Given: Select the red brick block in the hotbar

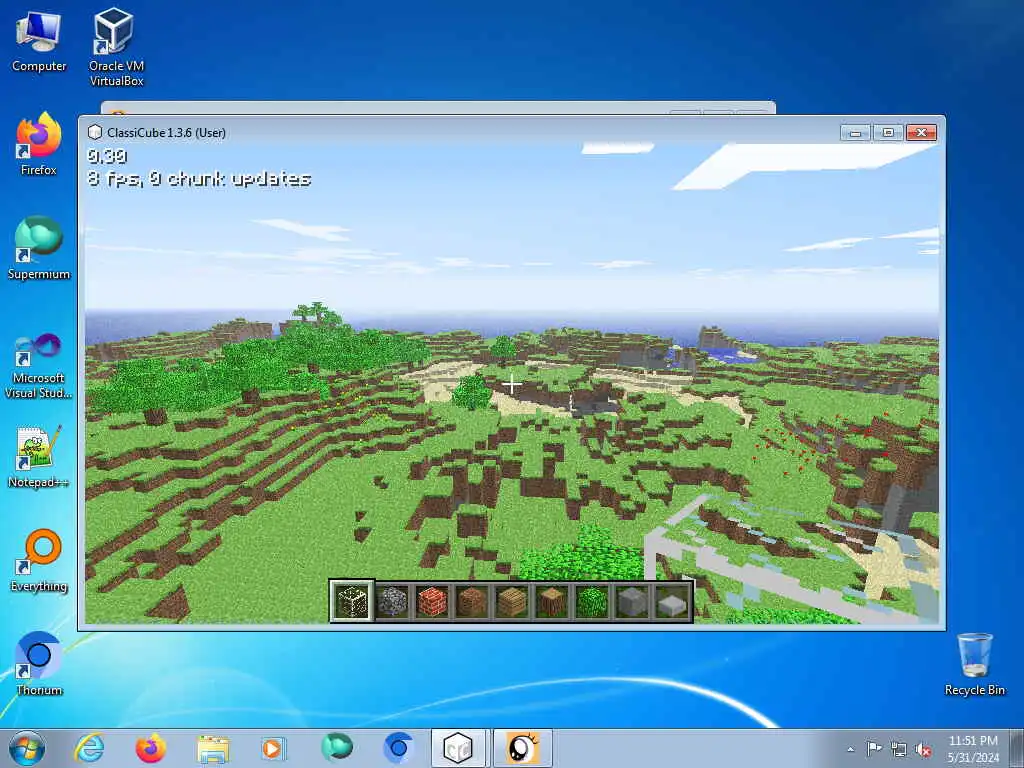Looking at the screenshot, I should pyautogui.click(x=432, y=601).
